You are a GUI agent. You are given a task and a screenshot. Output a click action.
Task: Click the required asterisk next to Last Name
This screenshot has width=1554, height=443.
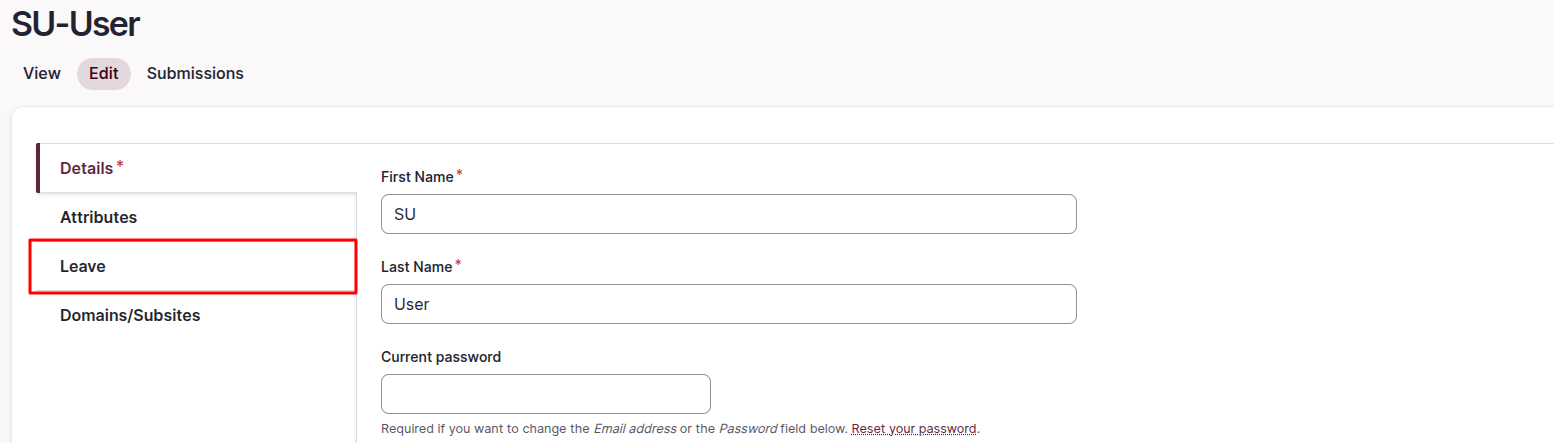point(458,263)
